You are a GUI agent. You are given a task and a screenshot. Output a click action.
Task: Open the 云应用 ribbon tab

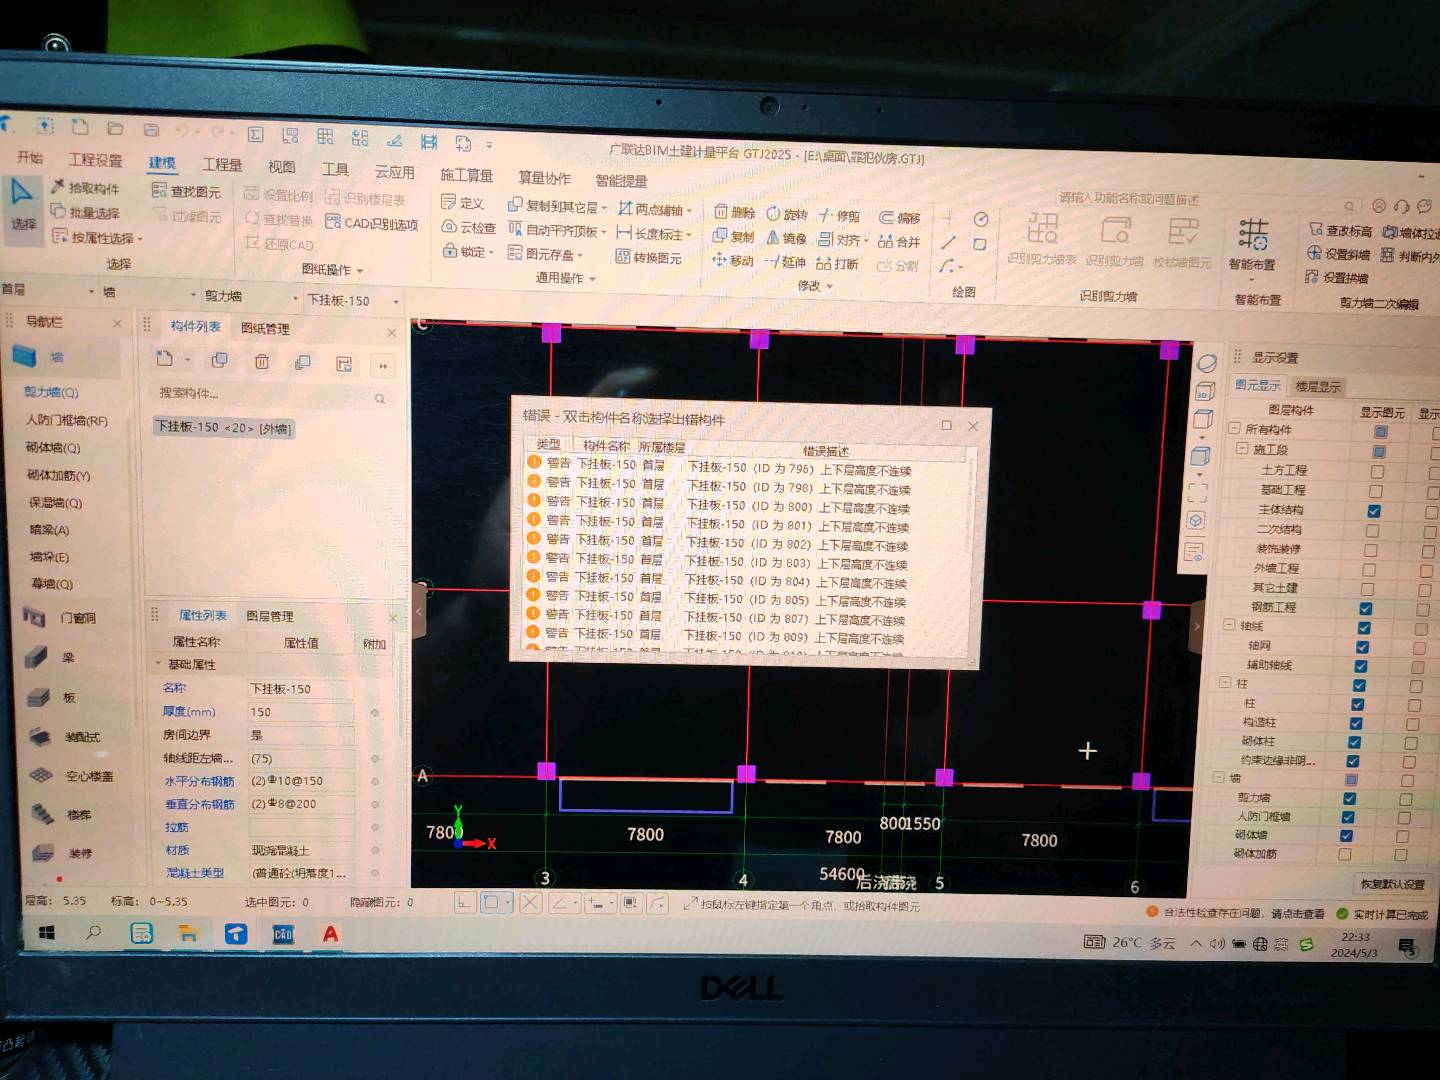(x=394, y=171)
